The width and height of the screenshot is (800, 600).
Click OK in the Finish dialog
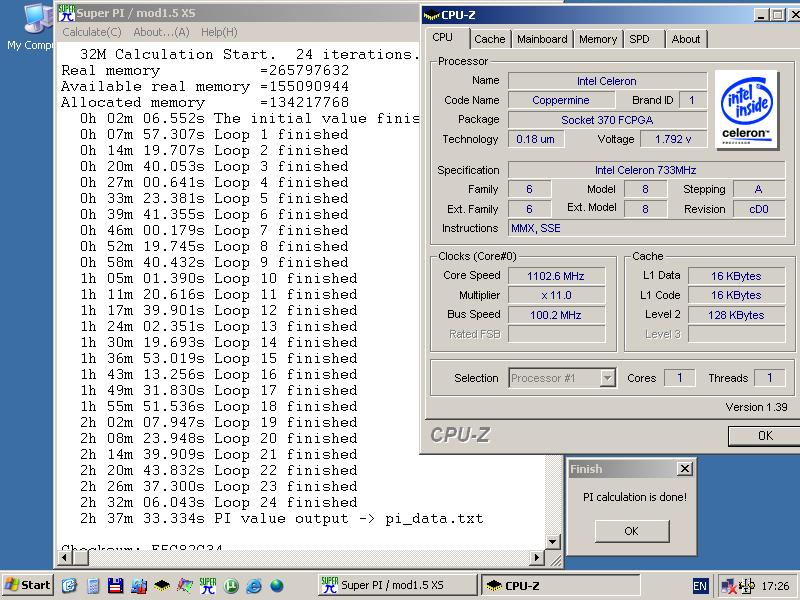click(632, 531)
